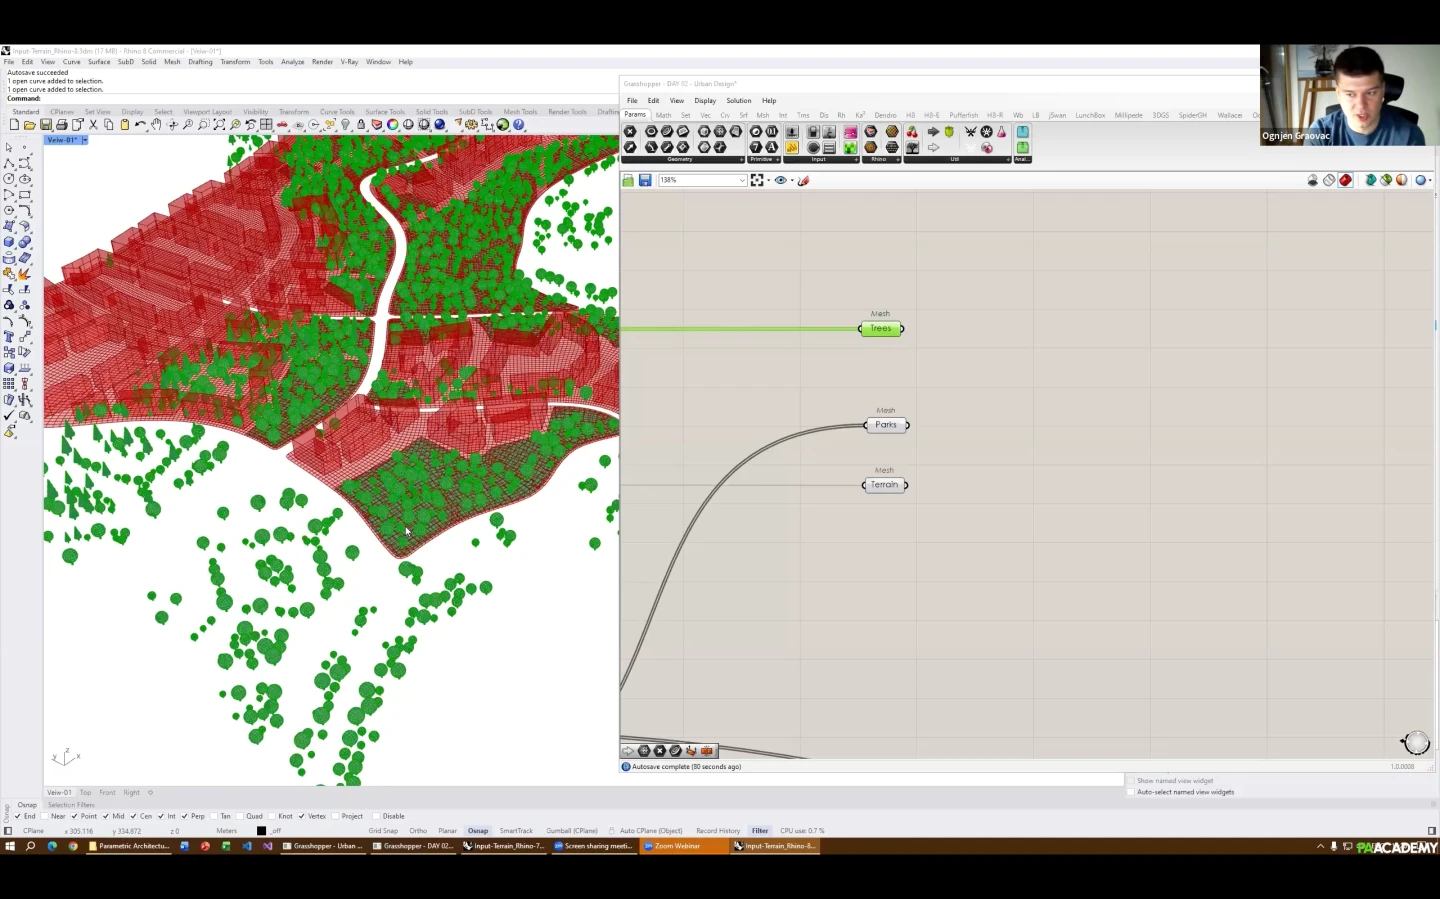Click the Undo arrow in Rhino toolbar
1440x899 pixels.
pos(140,125)
